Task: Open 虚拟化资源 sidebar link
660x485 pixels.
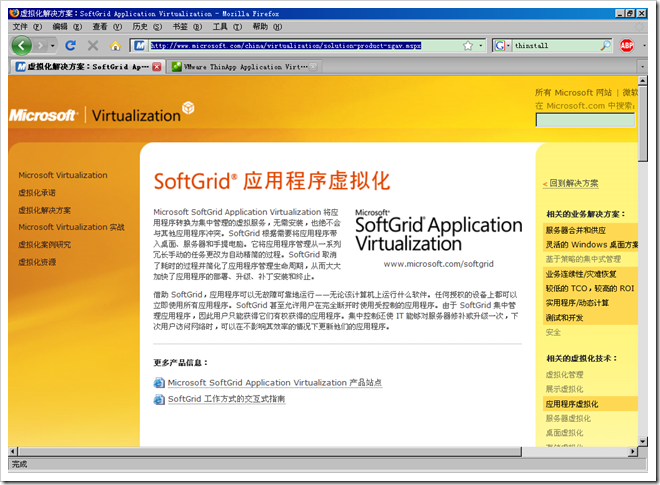Action: (x=37, y=262)
